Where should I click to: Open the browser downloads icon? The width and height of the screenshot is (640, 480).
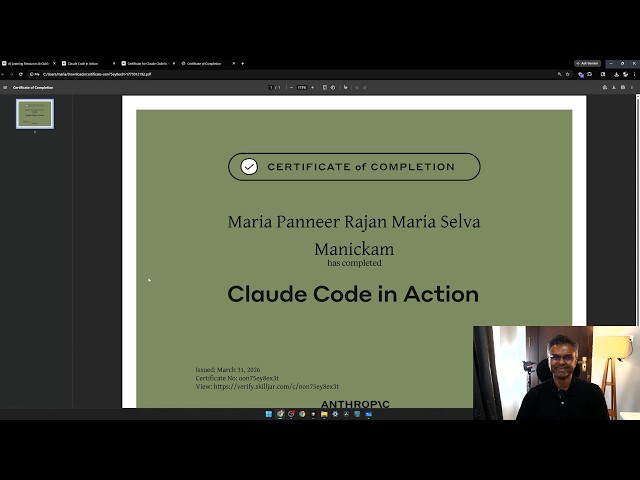pos(616,74)
